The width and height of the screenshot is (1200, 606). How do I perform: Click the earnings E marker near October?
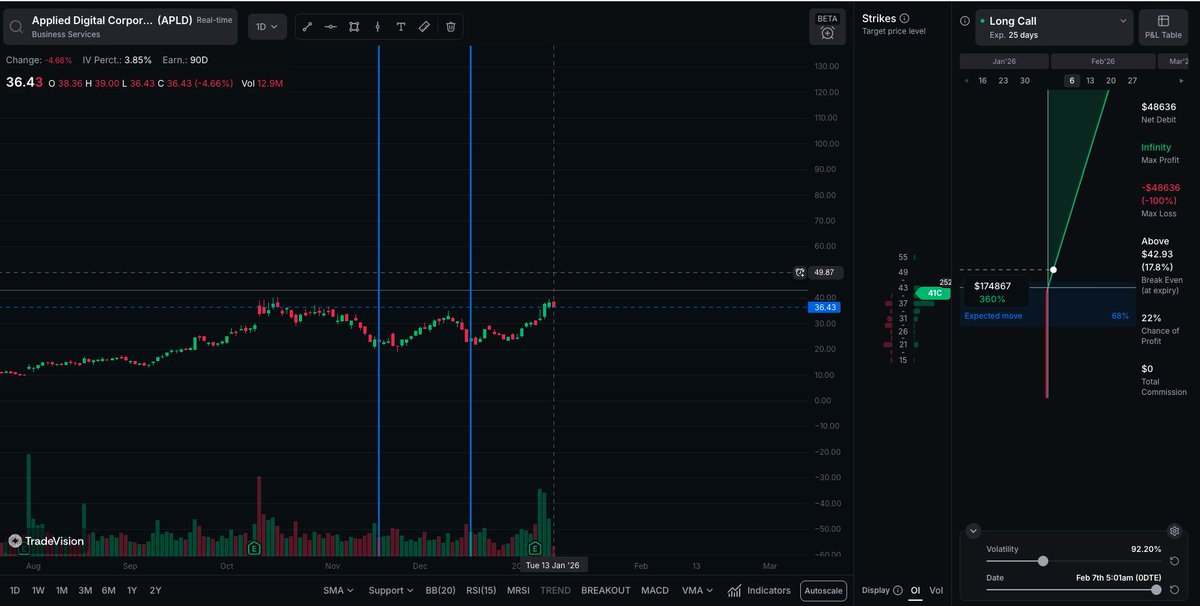254,548
